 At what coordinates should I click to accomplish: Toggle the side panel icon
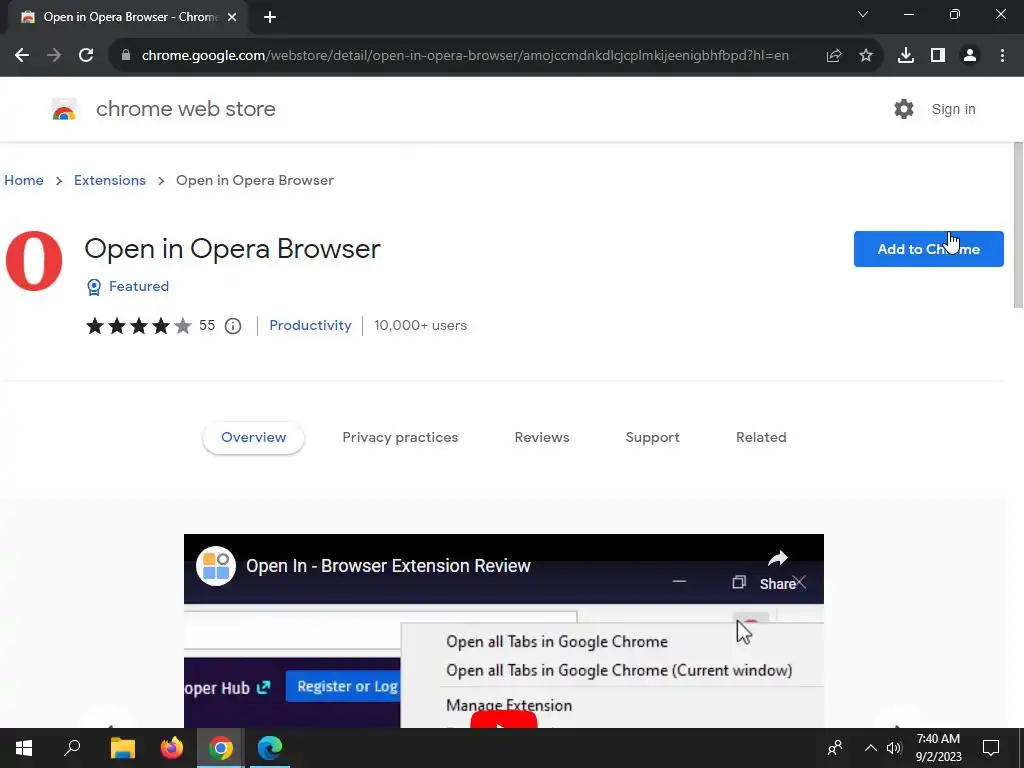pyautogui.click(x=938, y=56)
